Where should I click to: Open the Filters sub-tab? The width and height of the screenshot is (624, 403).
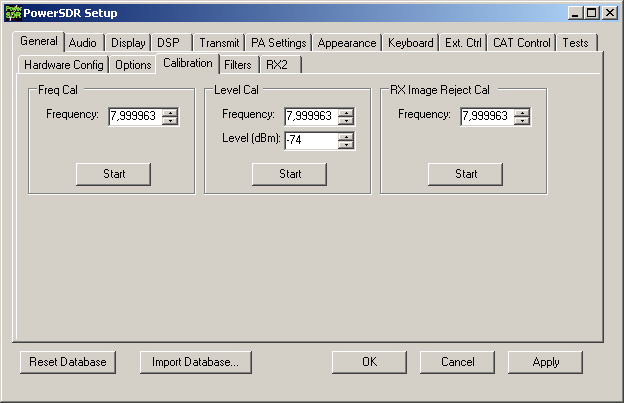tap(238, 65)
